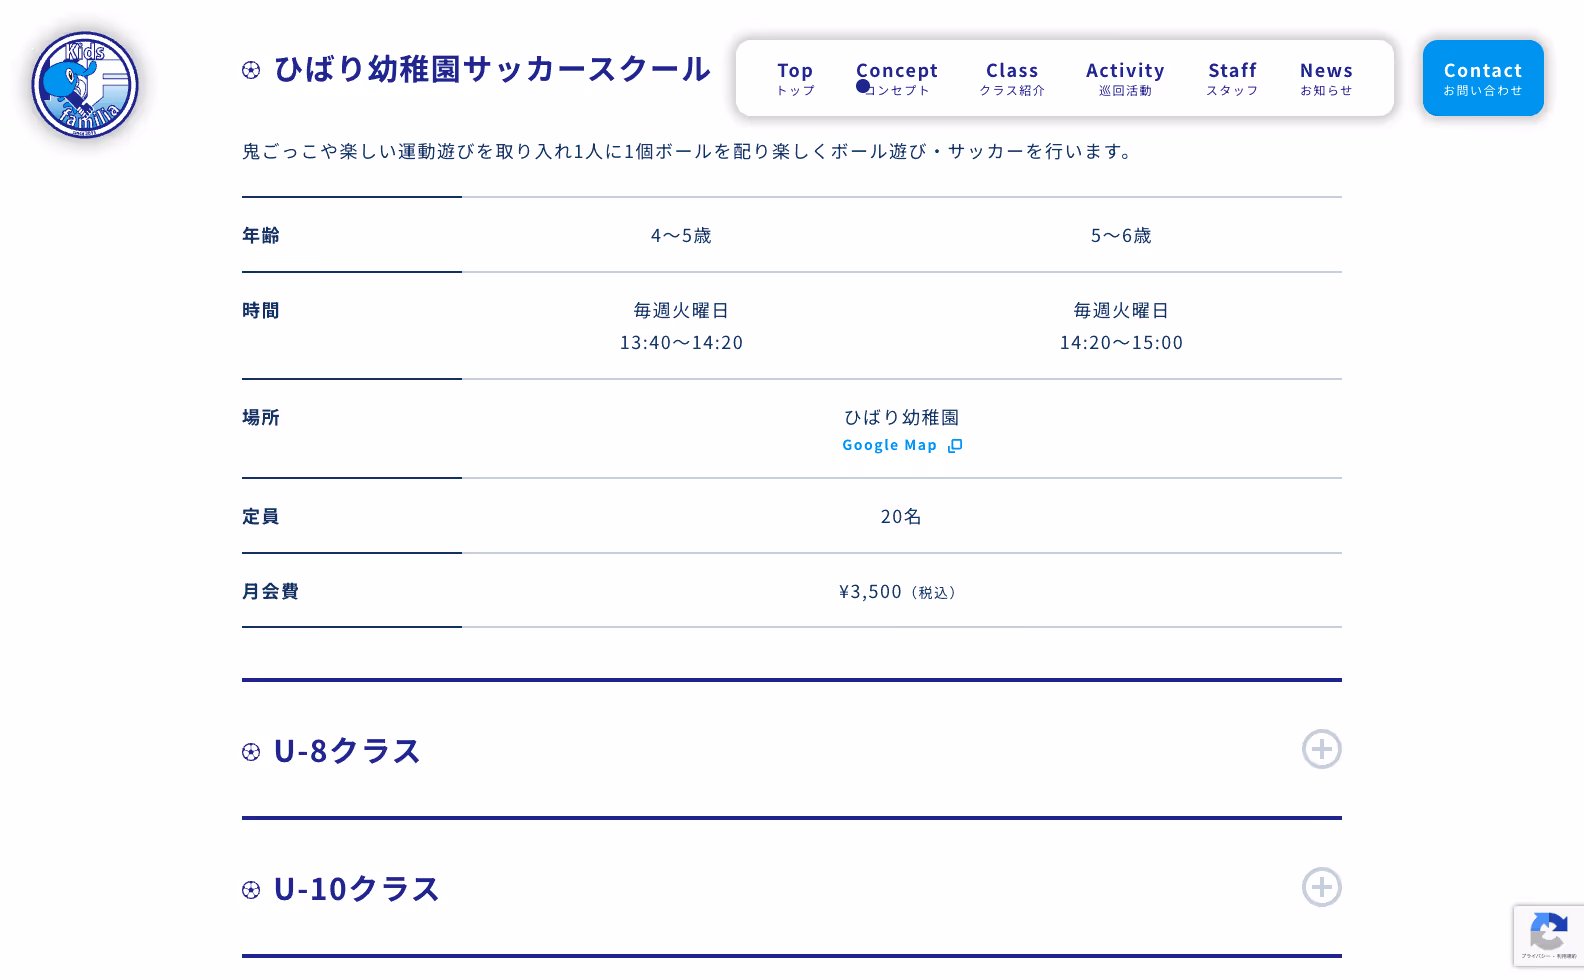Click the Kids Familia logo
Screen dimensions: 1584x980
85,85
